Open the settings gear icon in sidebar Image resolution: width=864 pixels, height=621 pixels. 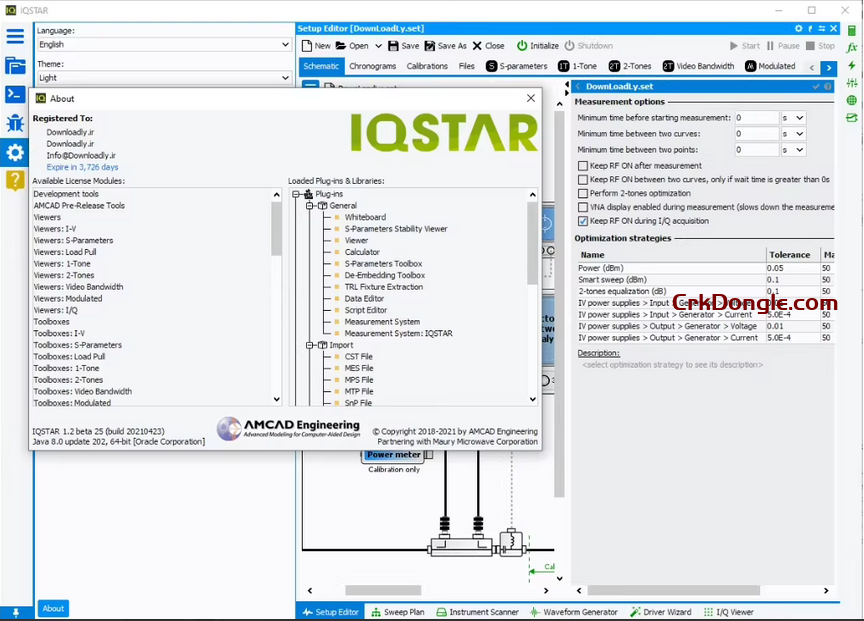click(15, 152)
